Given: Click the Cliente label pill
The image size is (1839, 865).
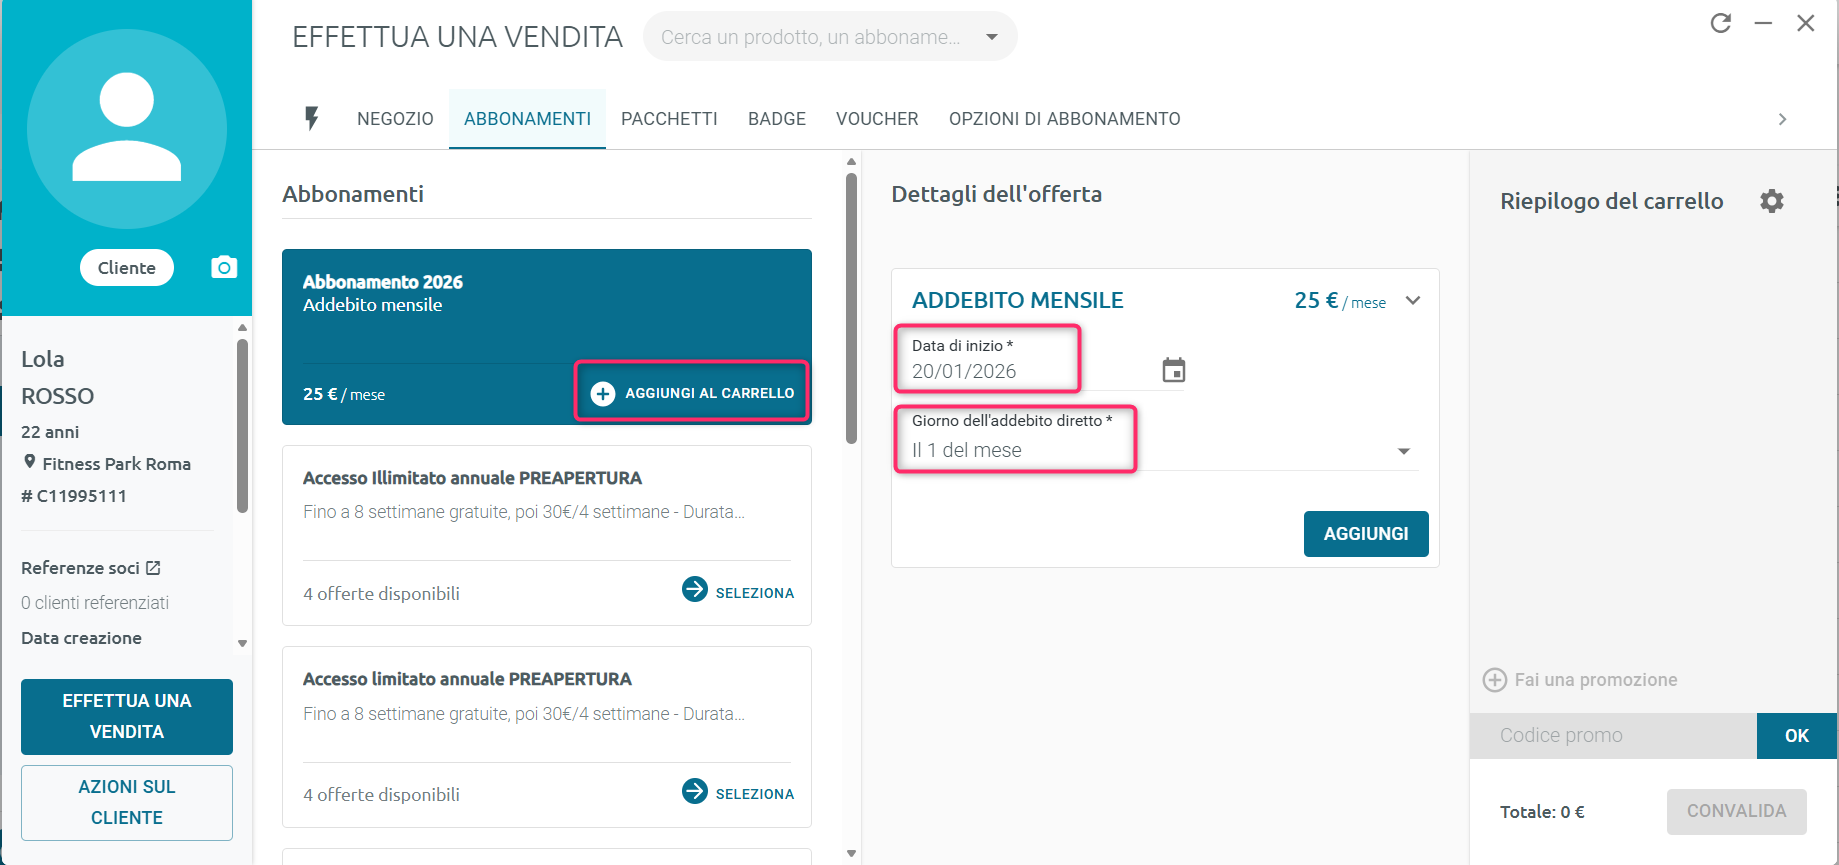Looking at the screenshot, I should (x=127, y=267).
